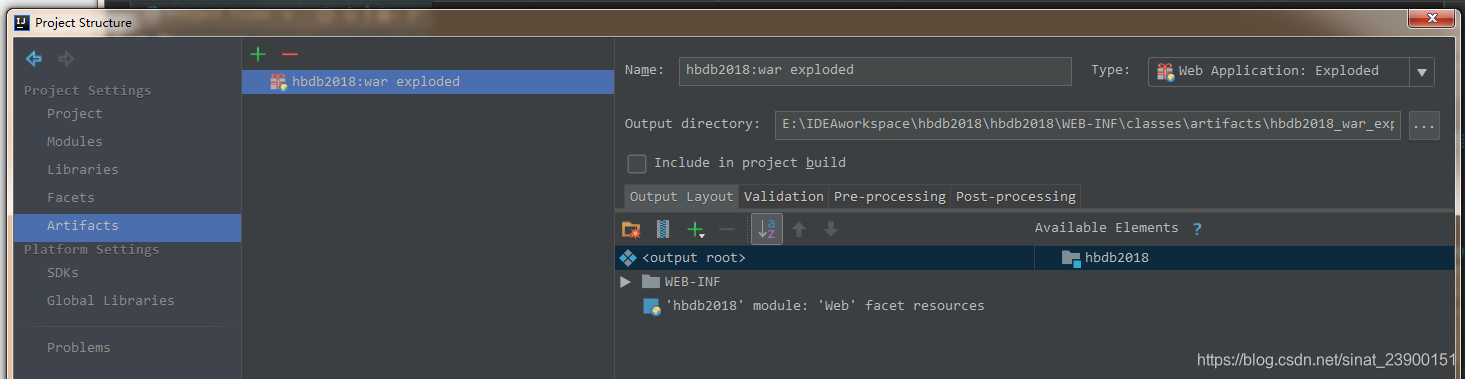Click the war exploded artifact gift icon

(279, 82)
